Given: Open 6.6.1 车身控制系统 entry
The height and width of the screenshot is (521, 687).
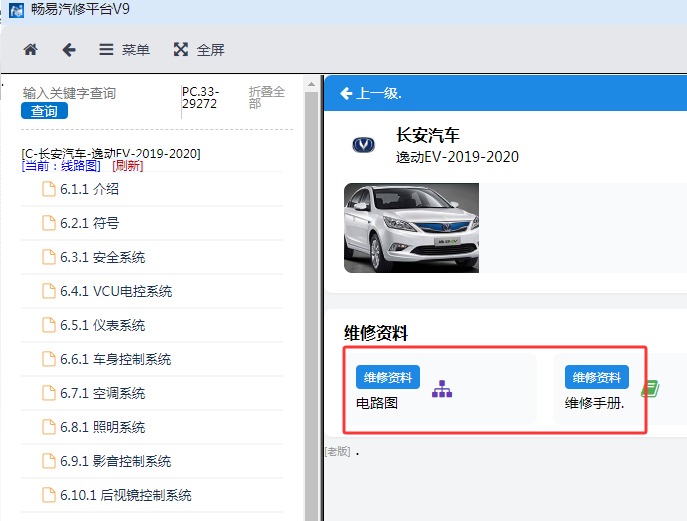Looking at the screenshot, I should pyautogui.click(x=152, y=359).
